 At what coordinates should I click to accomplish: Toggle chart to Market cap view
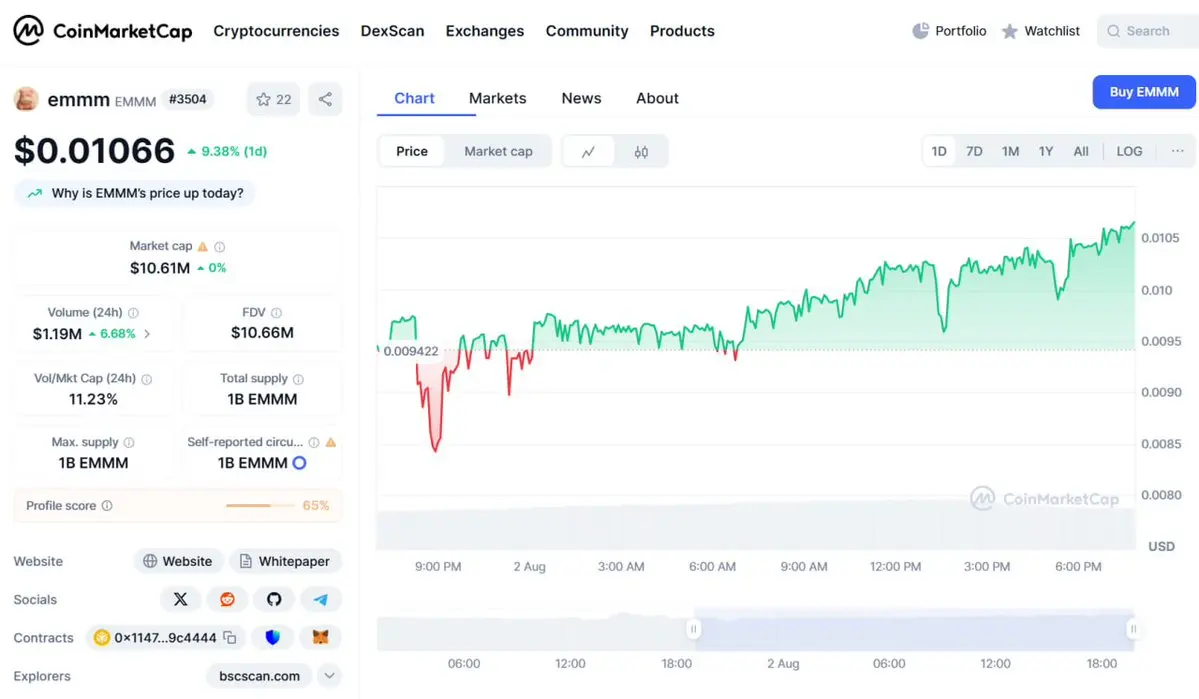point(498,151)
